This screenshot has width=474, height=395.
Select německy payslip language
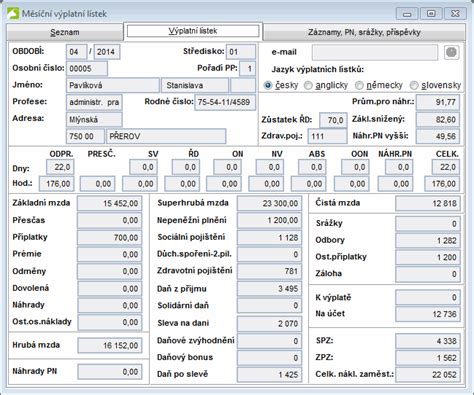click(359, 85)
